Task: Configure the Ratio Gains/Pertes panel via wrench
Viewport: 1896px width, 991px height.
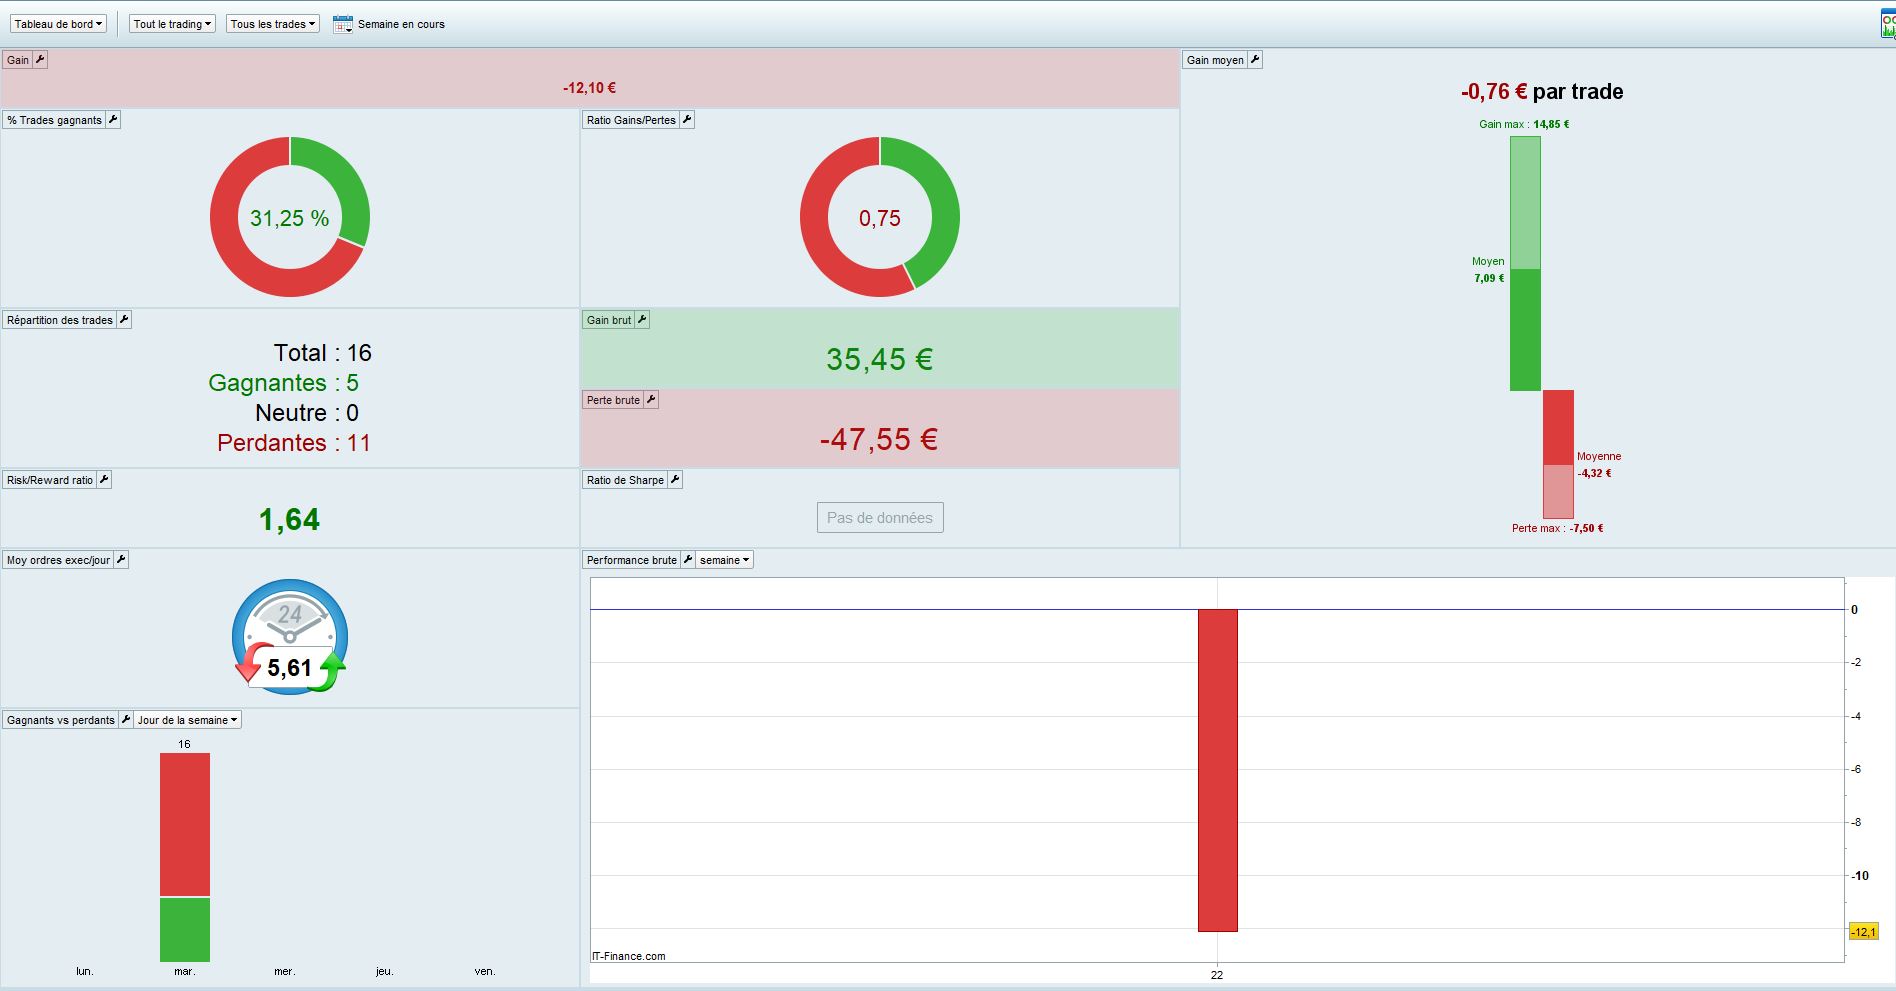Action: coord(687,120)
